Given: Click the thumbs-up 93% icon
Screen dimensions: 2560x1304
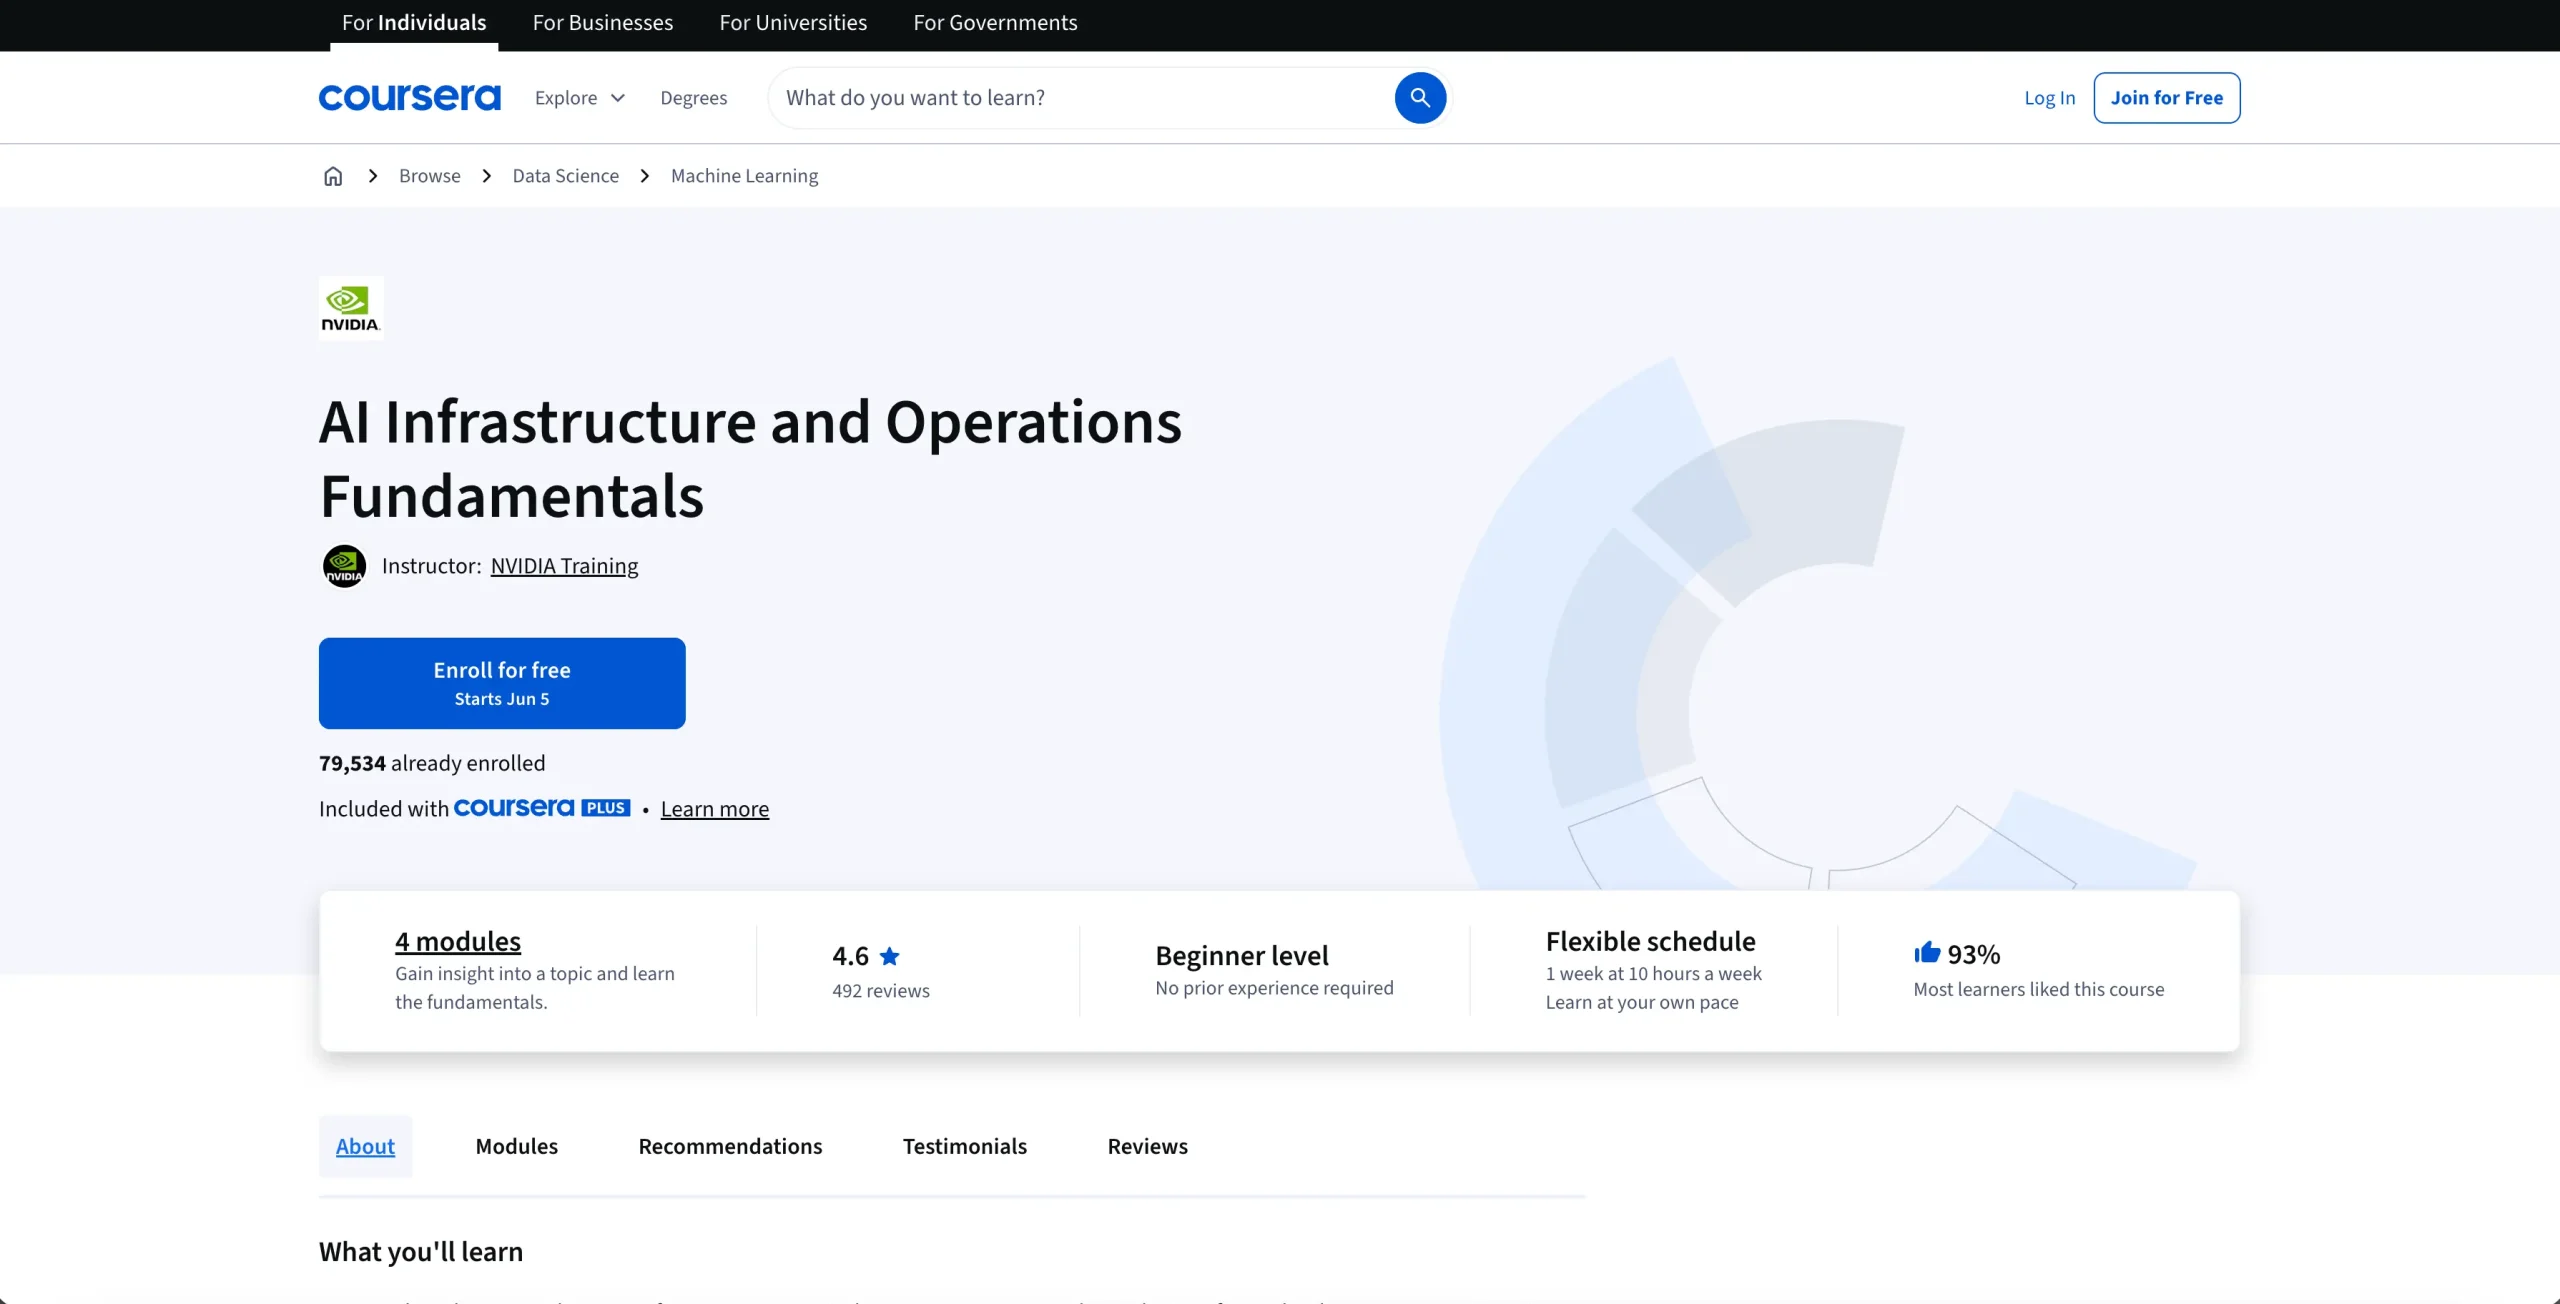Looking at the screenshot, I should [x=1926, y=953].
